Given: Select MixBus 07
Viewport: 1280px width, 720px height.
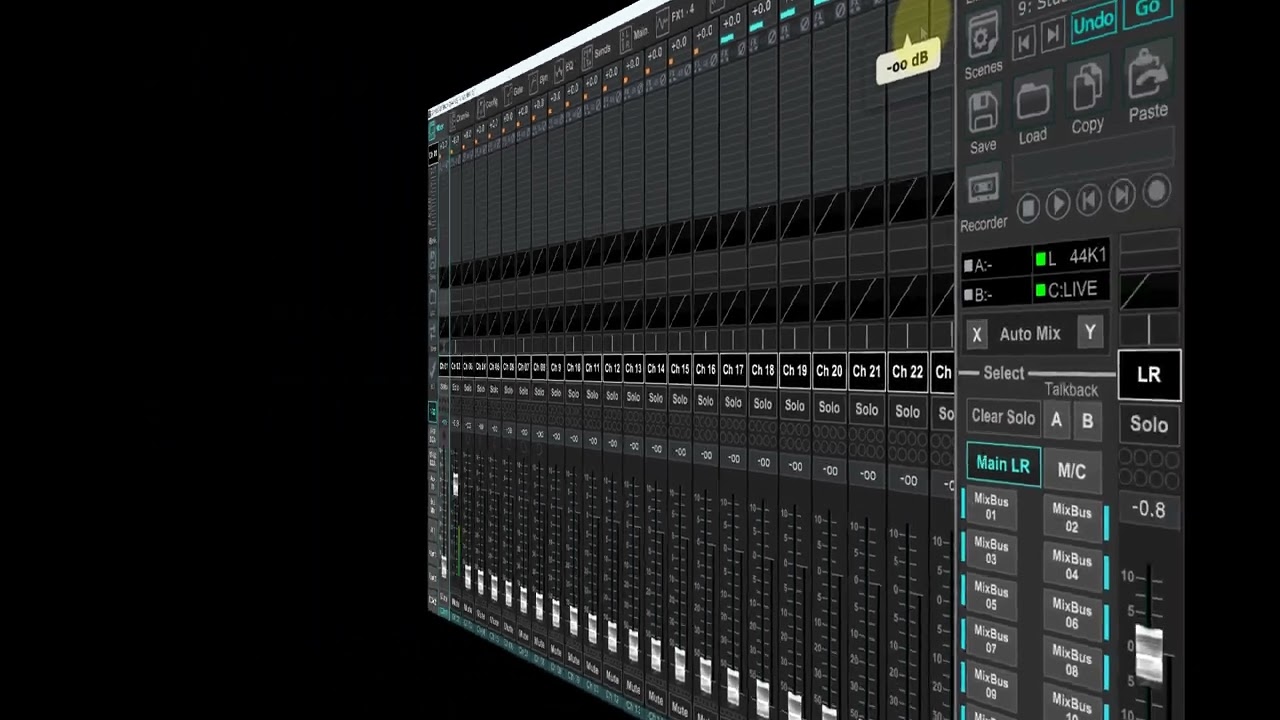Looking at the screenshot, I should pos(991,641).
